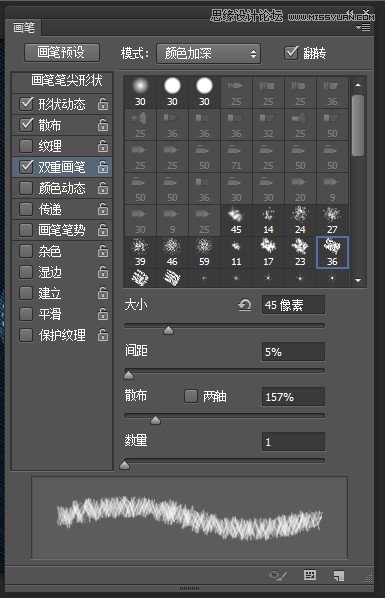The height and width of the screenshot is (598, 385).
Task: Uncheck the 双重画笔 checkbox
Action: point(26,167)
